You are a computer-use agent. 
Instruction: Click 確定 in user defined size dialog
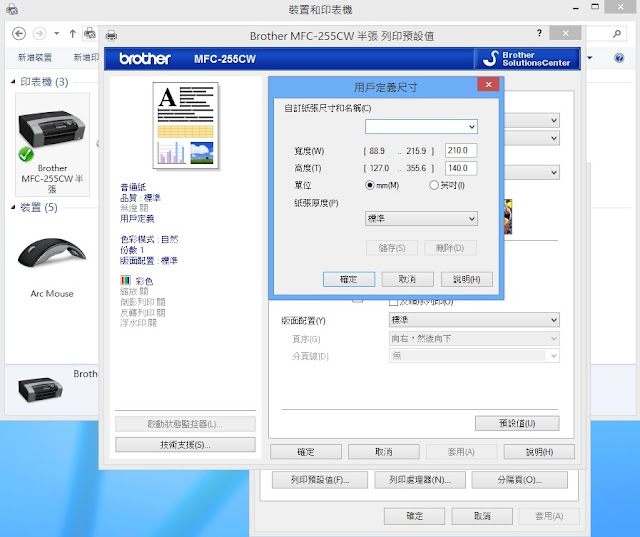(x=349, y=279)
